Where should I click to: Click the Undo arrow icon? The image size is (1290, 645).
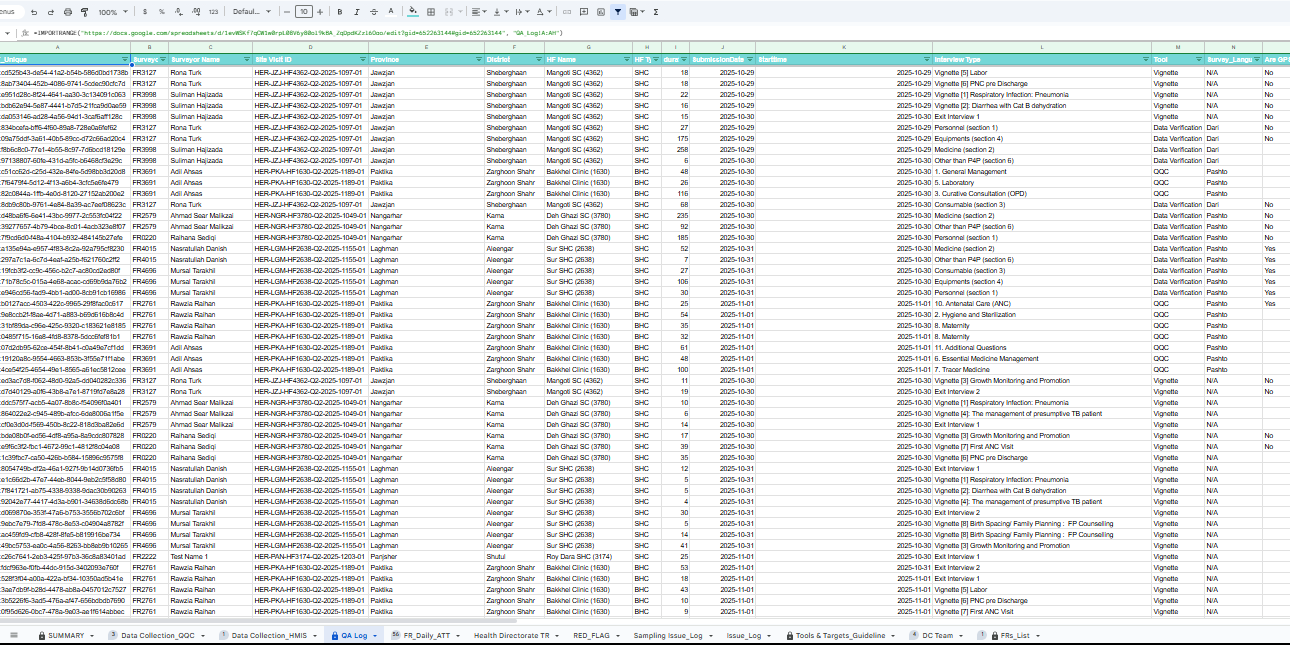click(34, 12)
